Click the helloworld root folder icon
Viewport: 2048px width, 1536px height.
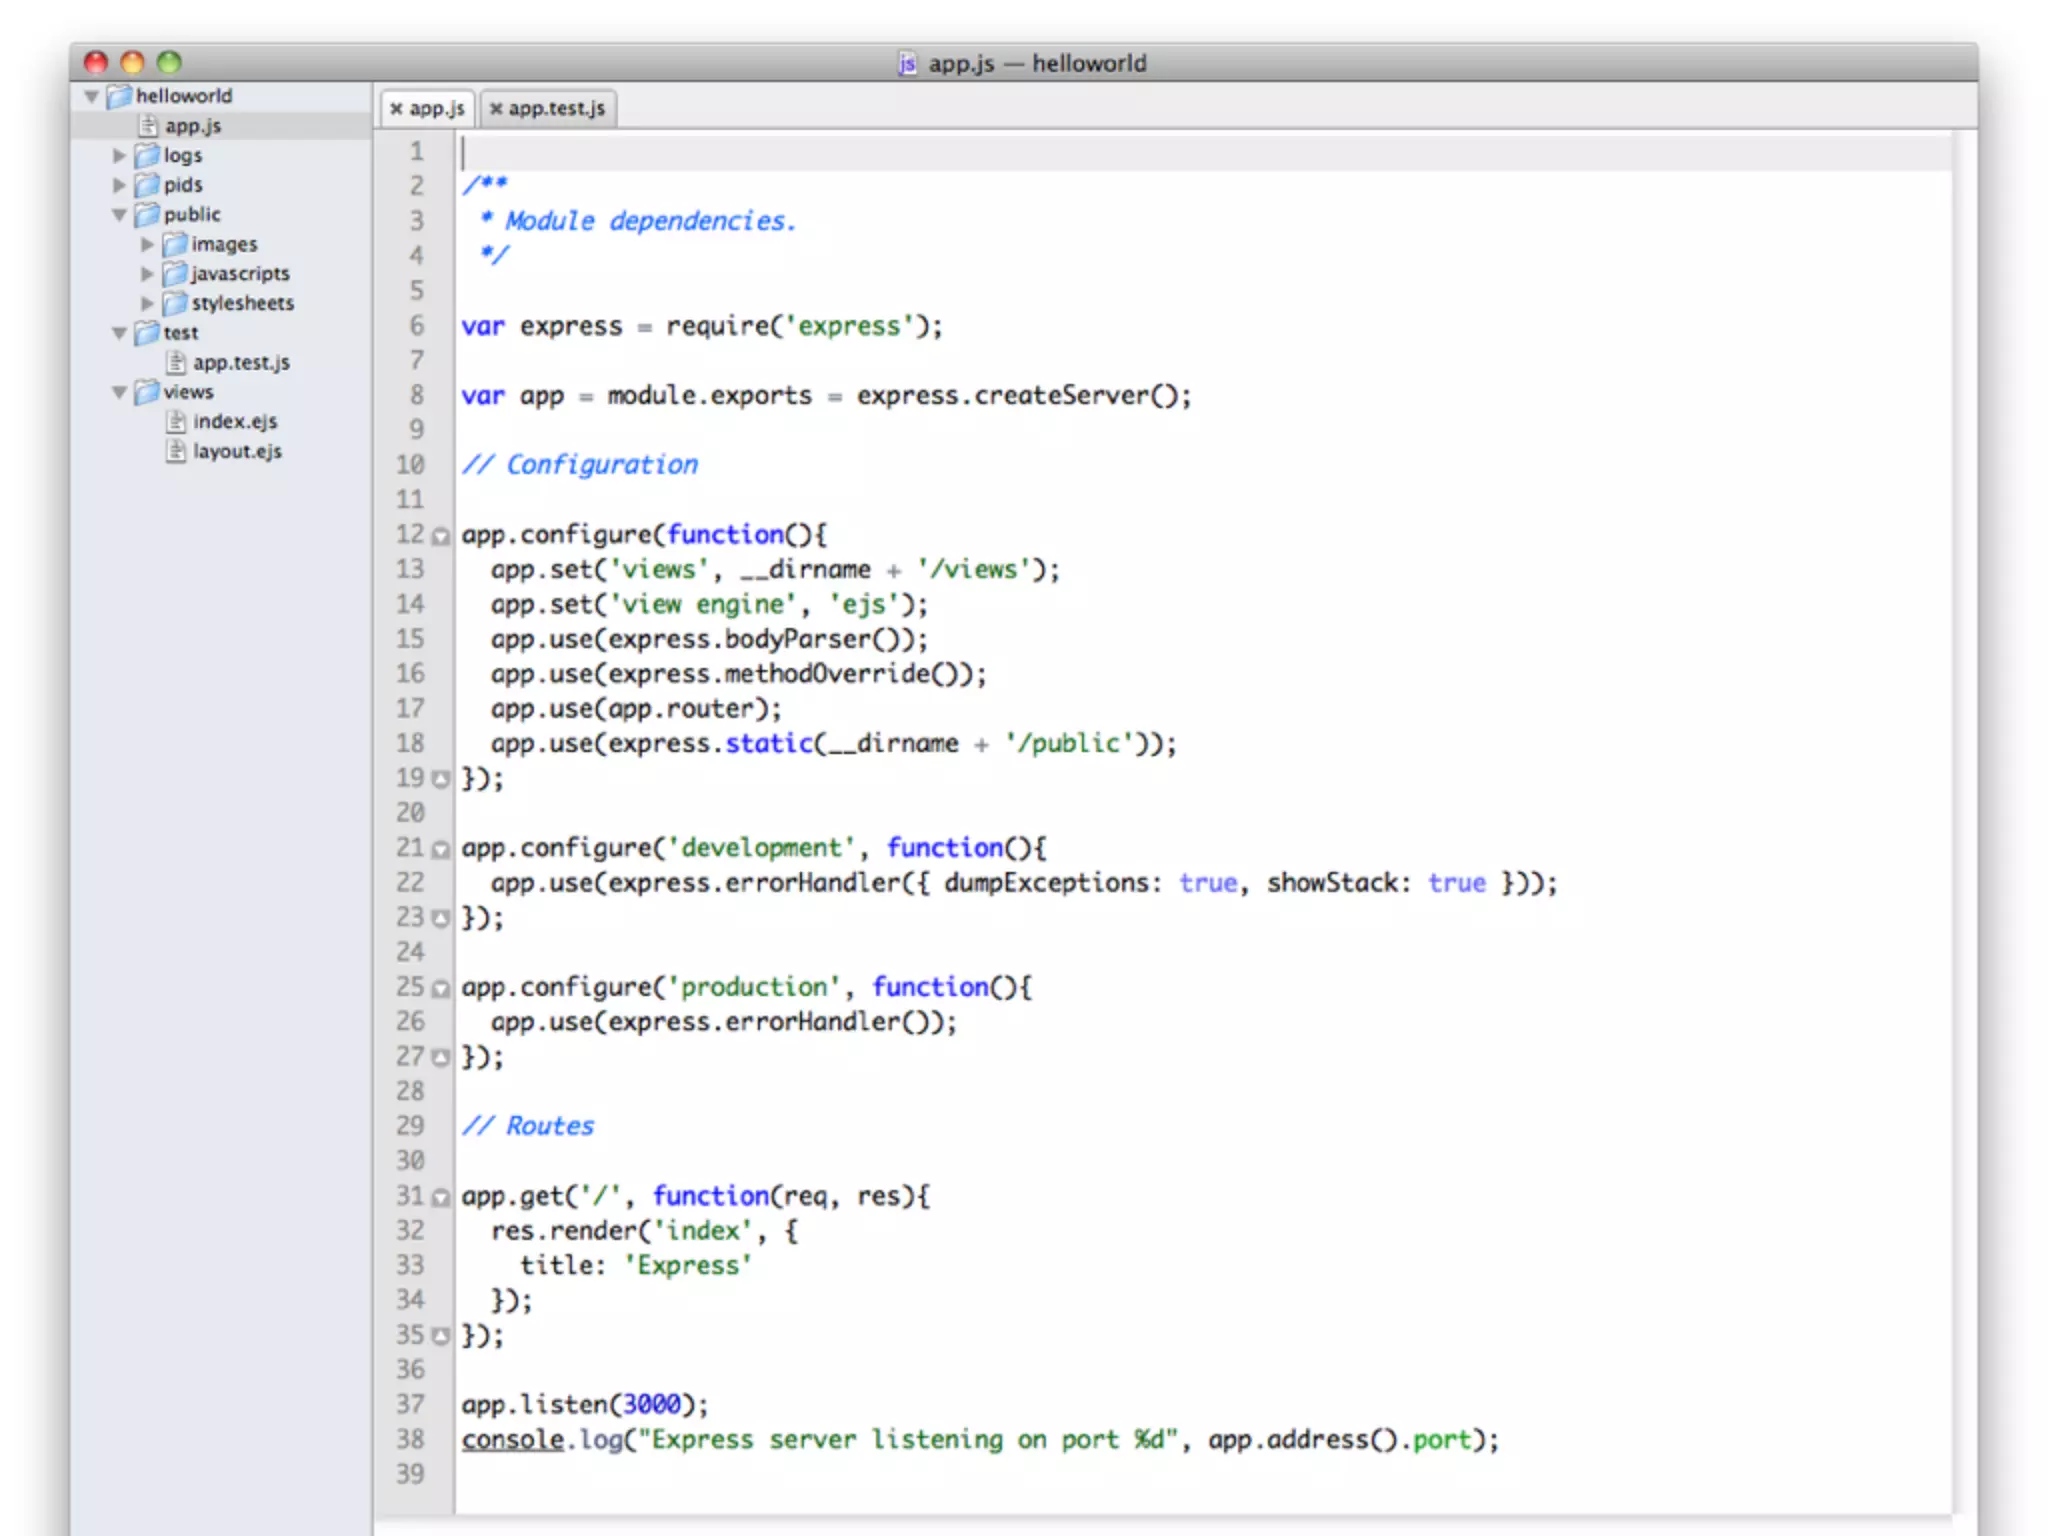tap(119, 96)
